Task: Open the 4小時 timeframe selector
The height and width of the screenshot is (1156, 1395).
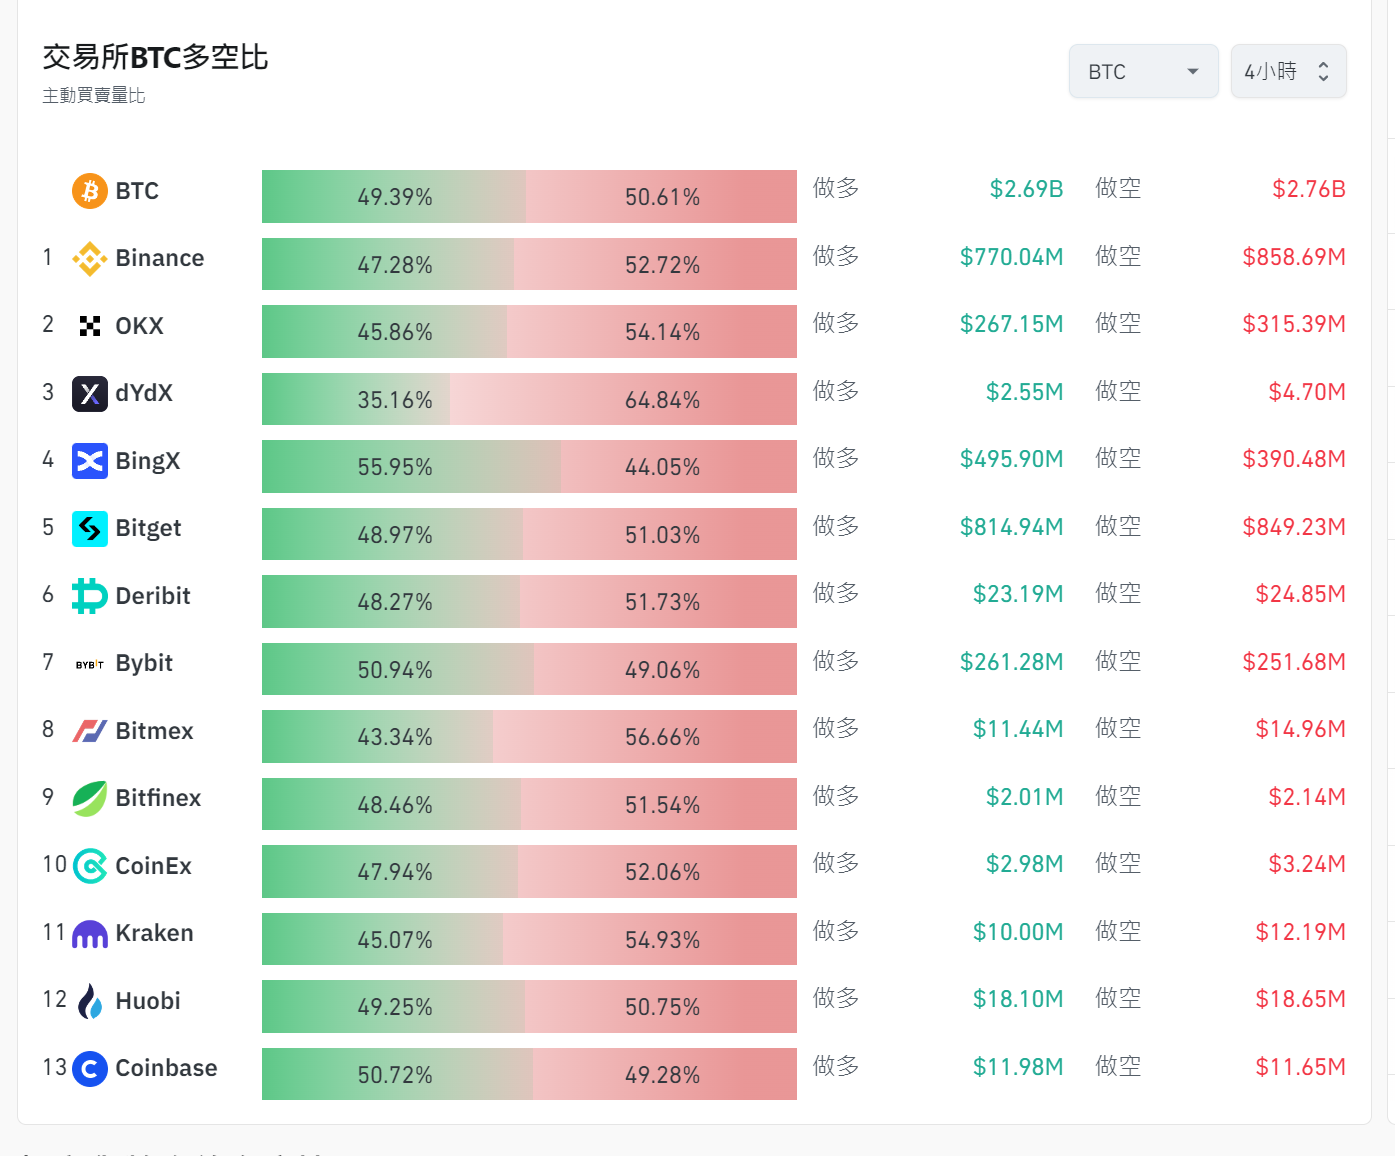Action: click(1288, 71)
